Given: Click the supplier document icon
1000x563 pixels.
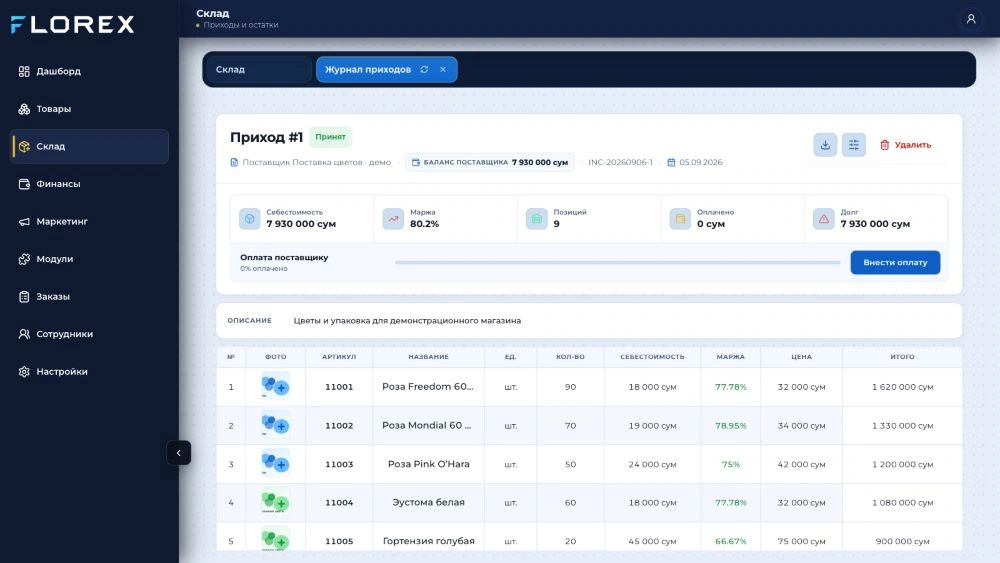Looking at the screenshot, I should [234, 163].
